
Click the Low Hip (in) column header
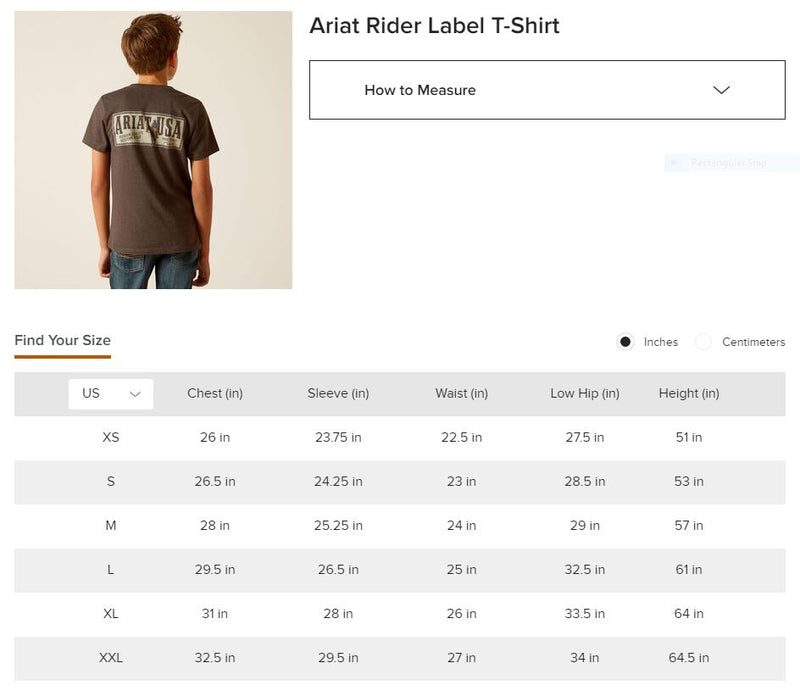(585, 393)
